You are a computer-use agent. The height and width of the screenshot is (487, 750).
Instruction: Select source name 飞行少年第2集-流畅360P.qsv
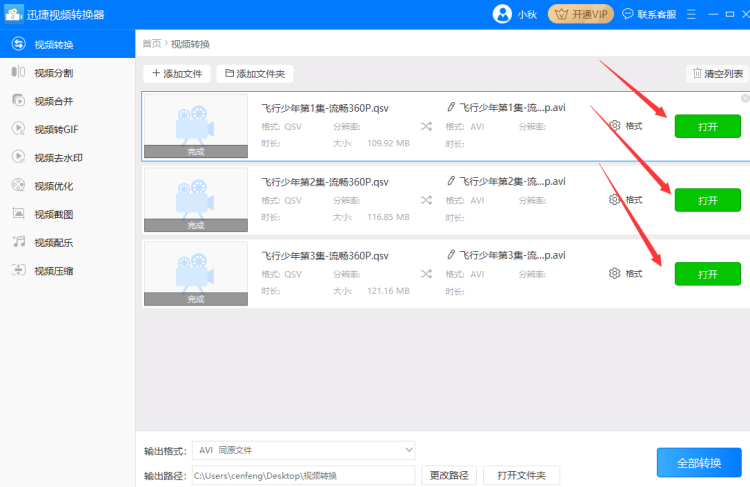tap(325, 182)
